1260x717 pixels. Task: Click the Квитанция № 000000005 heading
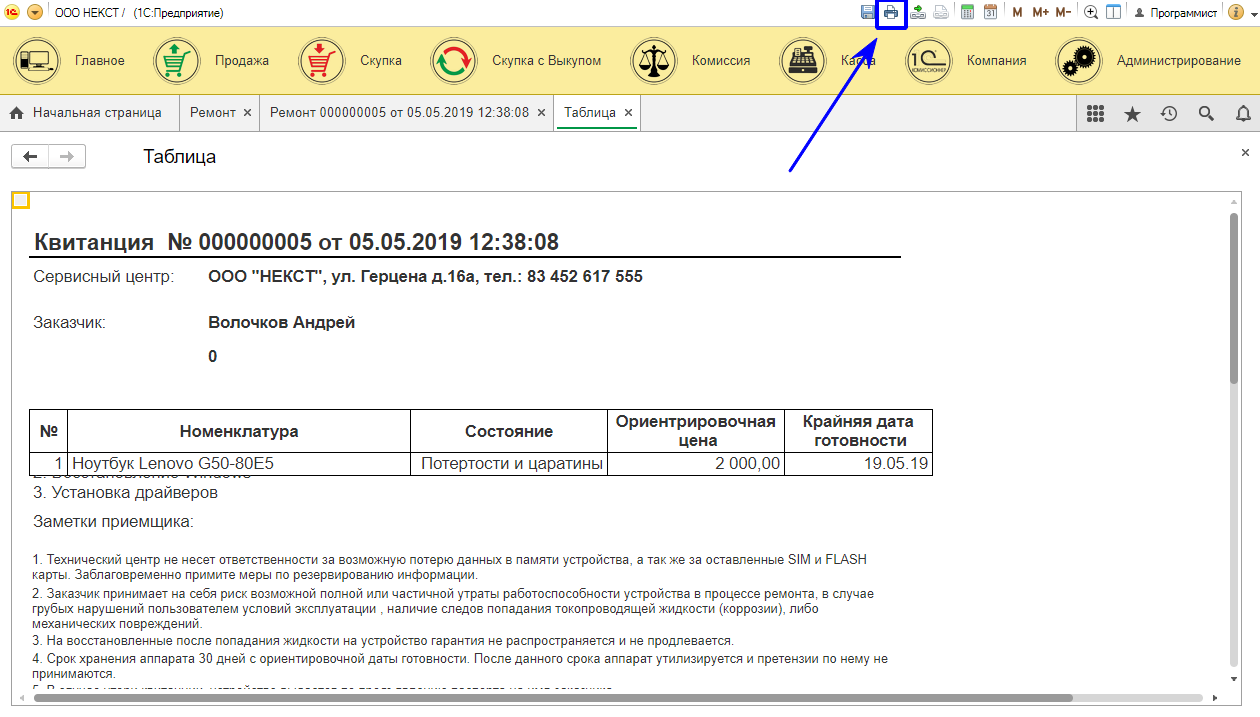pos(296,242)
